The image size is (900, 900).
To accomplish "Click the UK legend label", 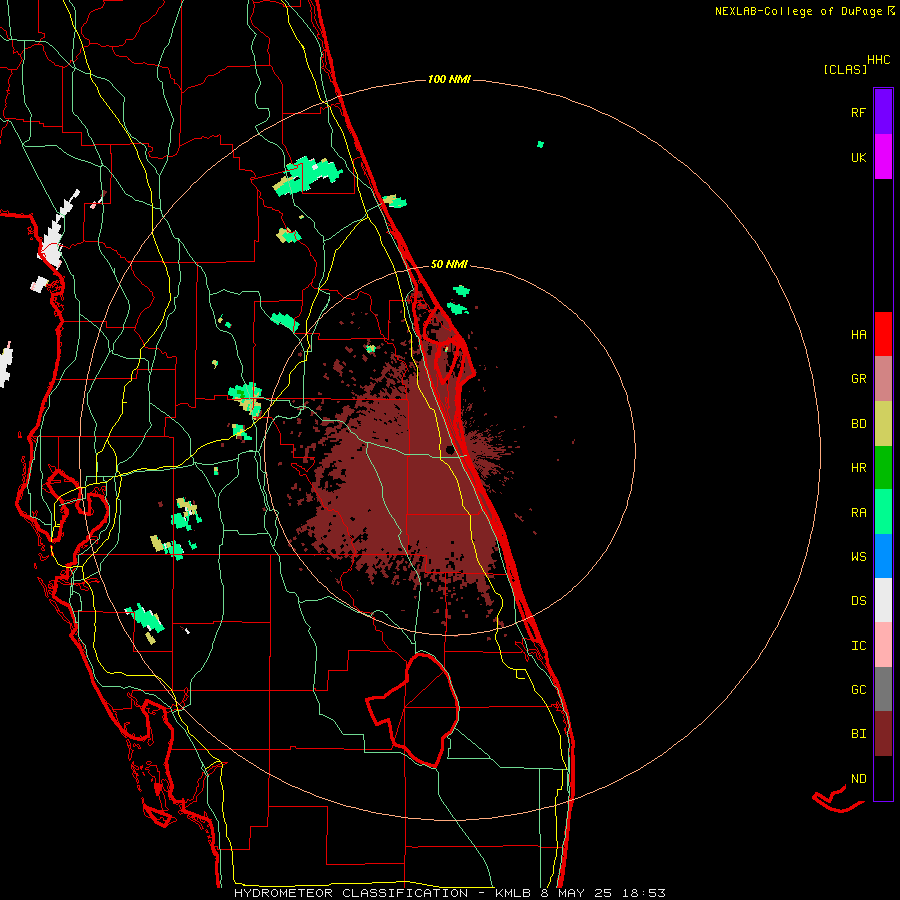I will pyautogui.click(x=858, y=158).
